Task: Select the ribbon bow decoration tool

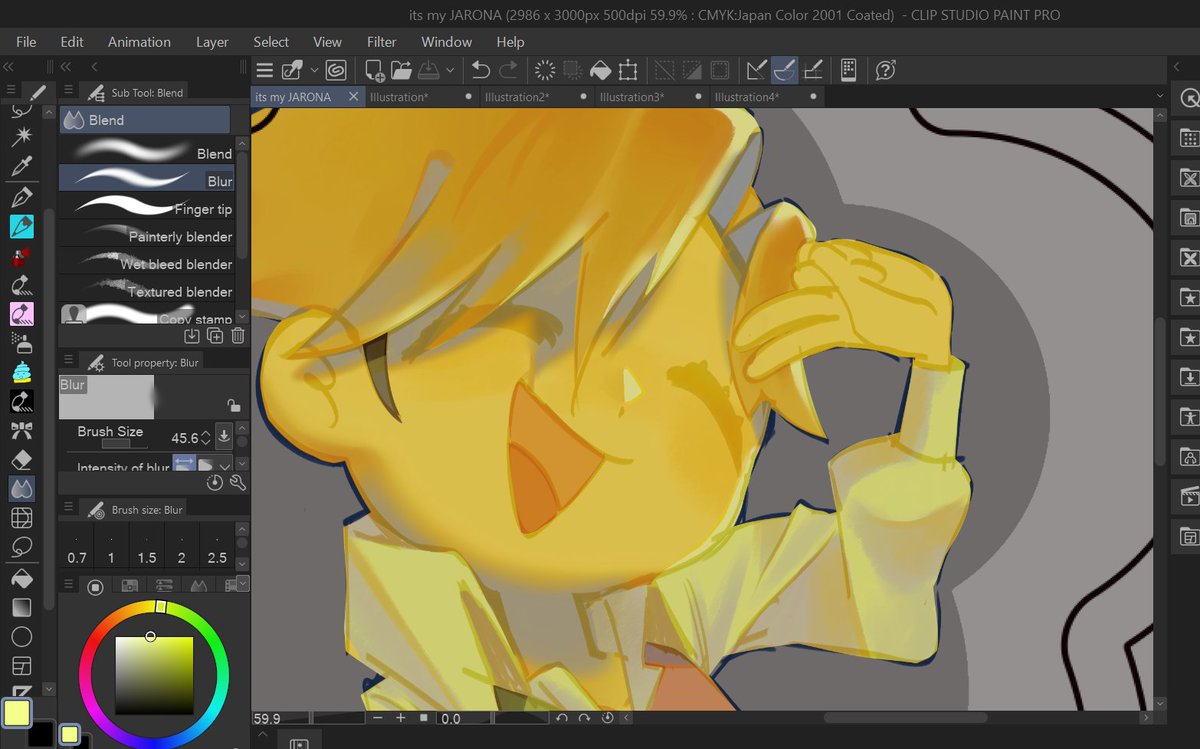Action: (x=21, y=430)
